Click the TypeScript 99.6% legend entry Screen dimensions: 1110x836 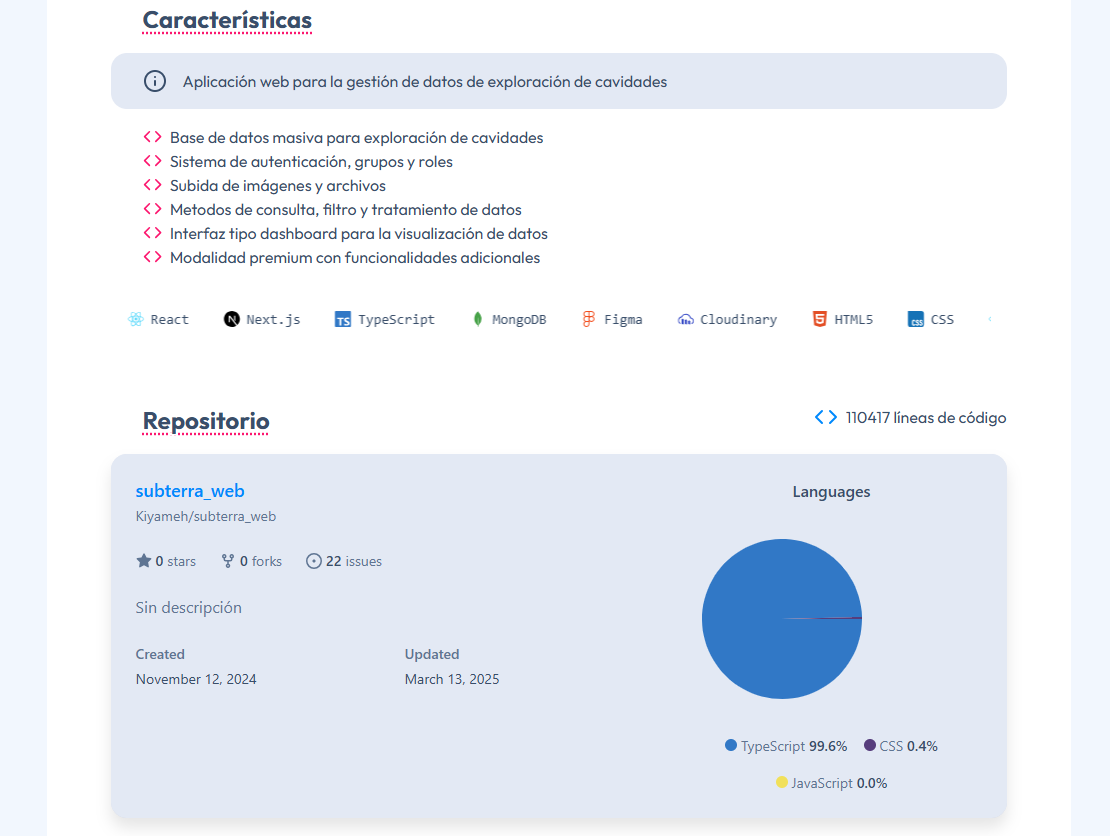click(786, 746)
